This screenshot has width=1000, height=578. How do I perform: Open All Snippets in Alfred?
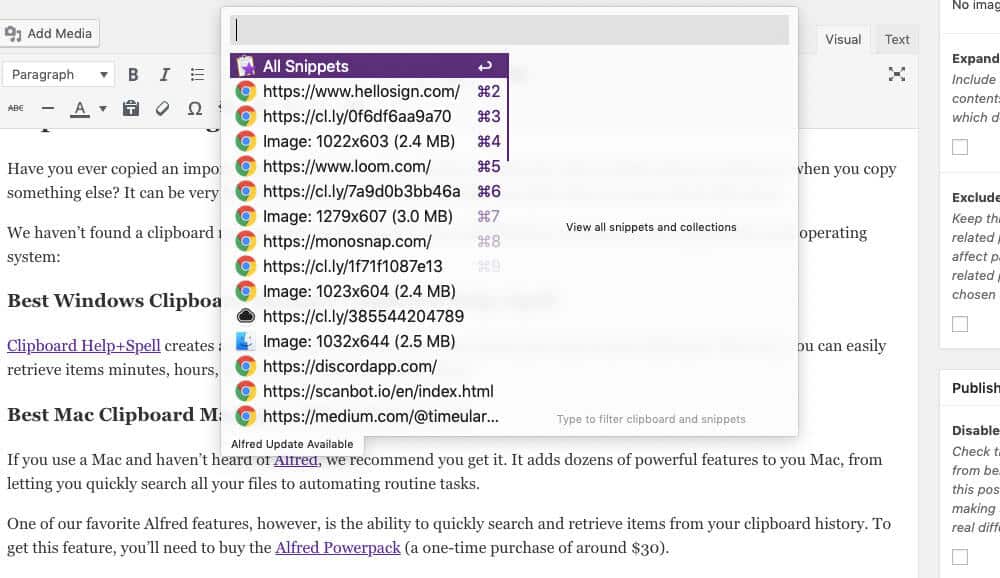coord(369,67)
